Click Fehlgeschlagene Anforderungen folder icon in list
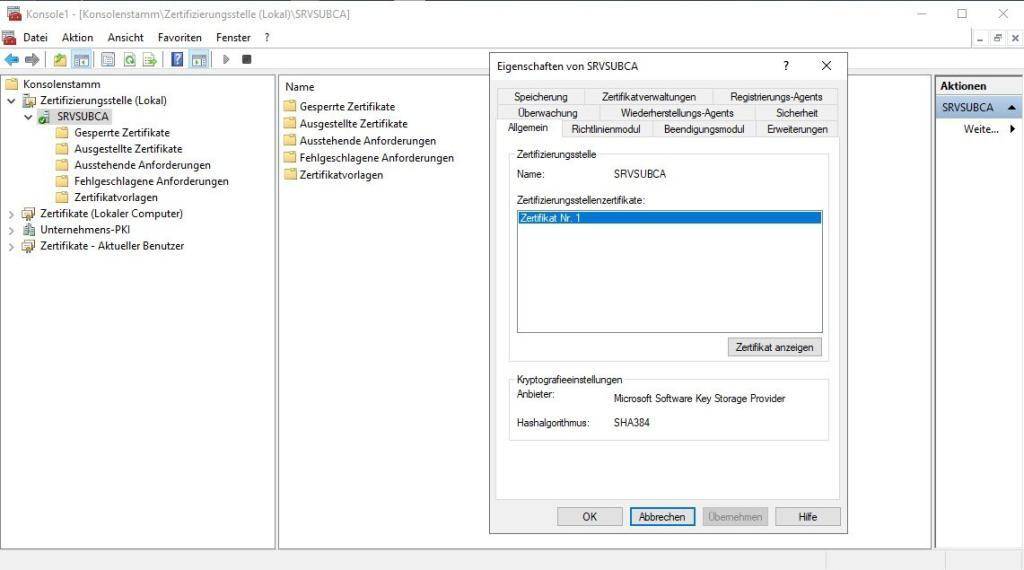 pos(290,157)
